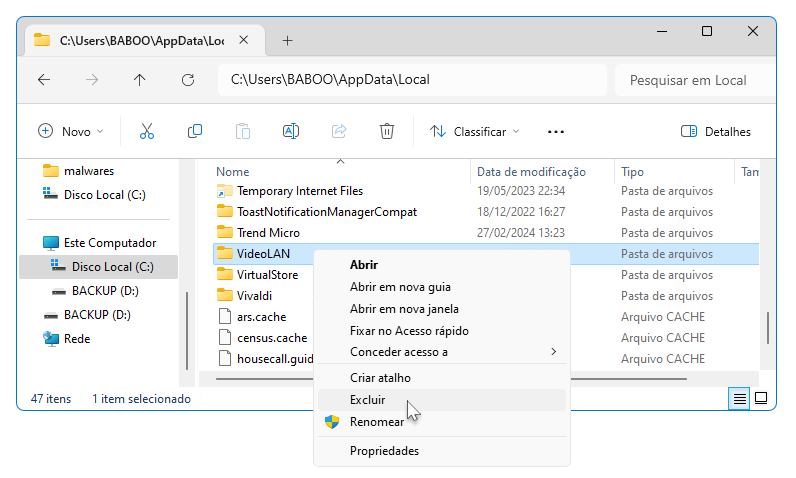Collapse sort arrow above Nome column

pos(341,162)
